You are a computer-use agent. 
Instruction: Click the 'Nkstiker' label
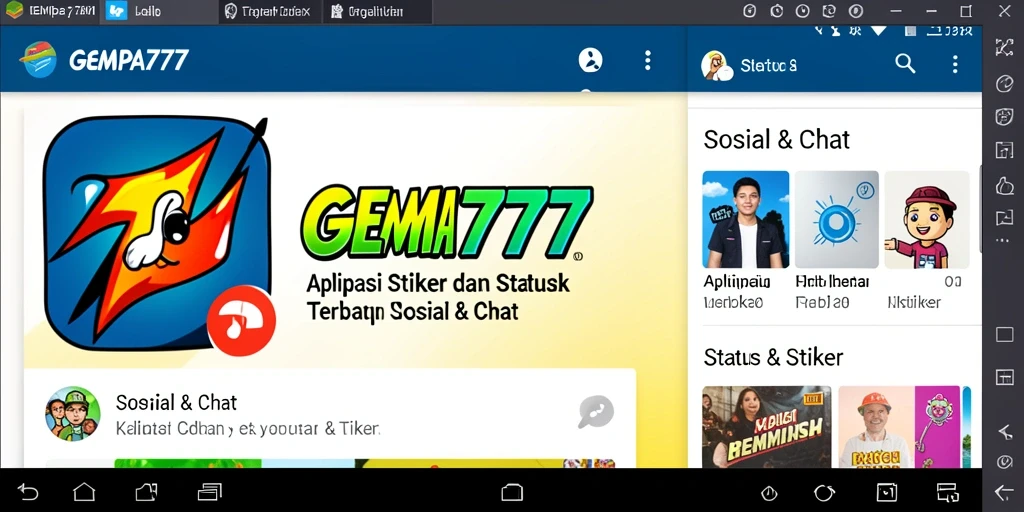click(914, 302)
